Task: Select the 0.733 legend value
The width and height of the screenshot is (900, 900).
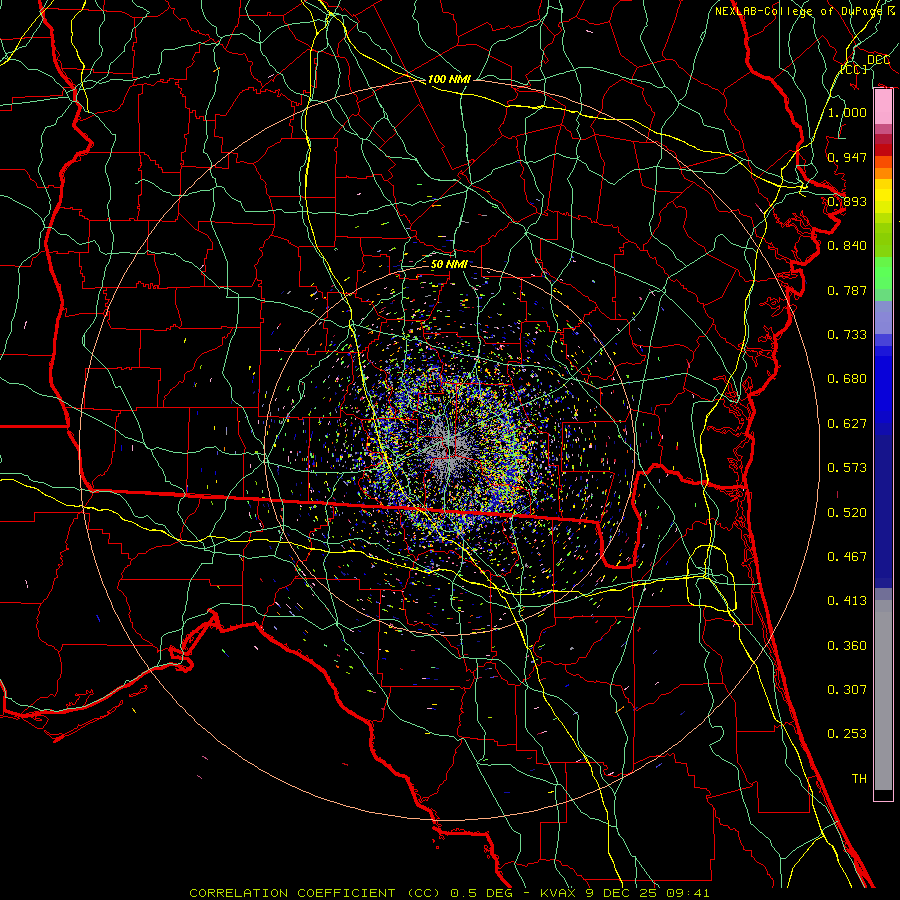Action: [x=847, y=335]
